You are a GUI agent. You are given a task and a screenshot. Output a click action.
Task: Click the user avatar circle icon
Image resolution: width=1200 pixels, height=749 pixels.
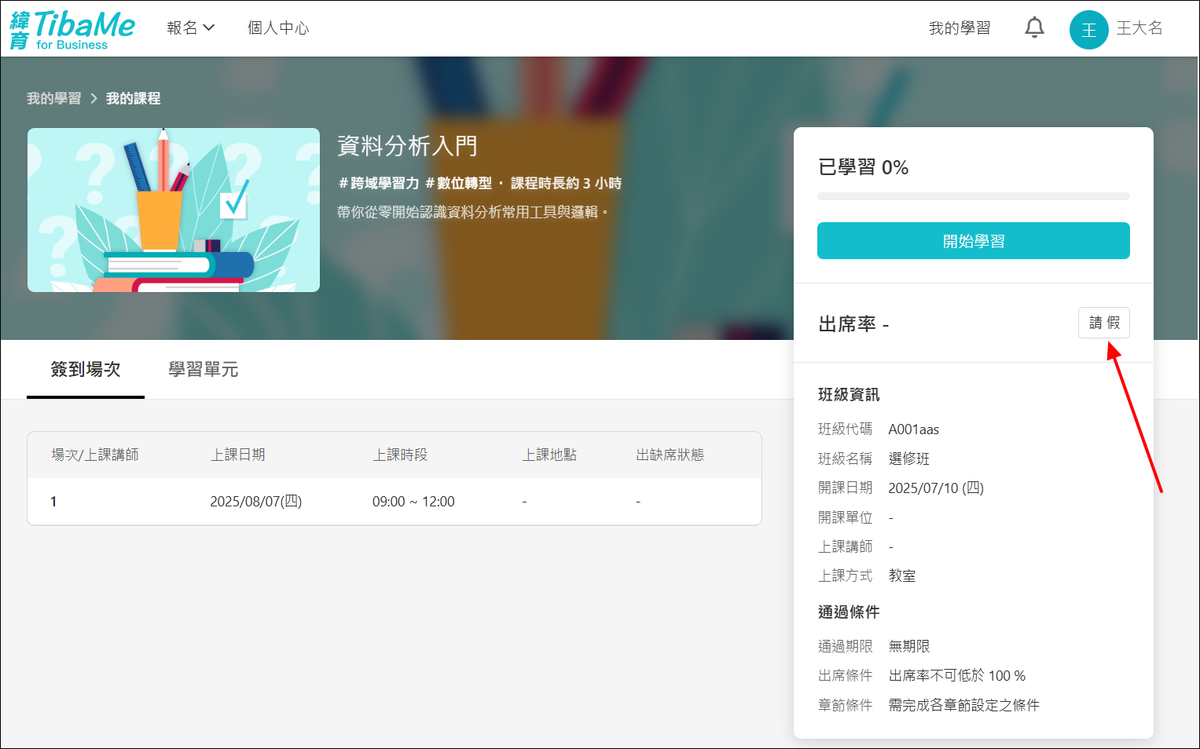point(1089,29)
